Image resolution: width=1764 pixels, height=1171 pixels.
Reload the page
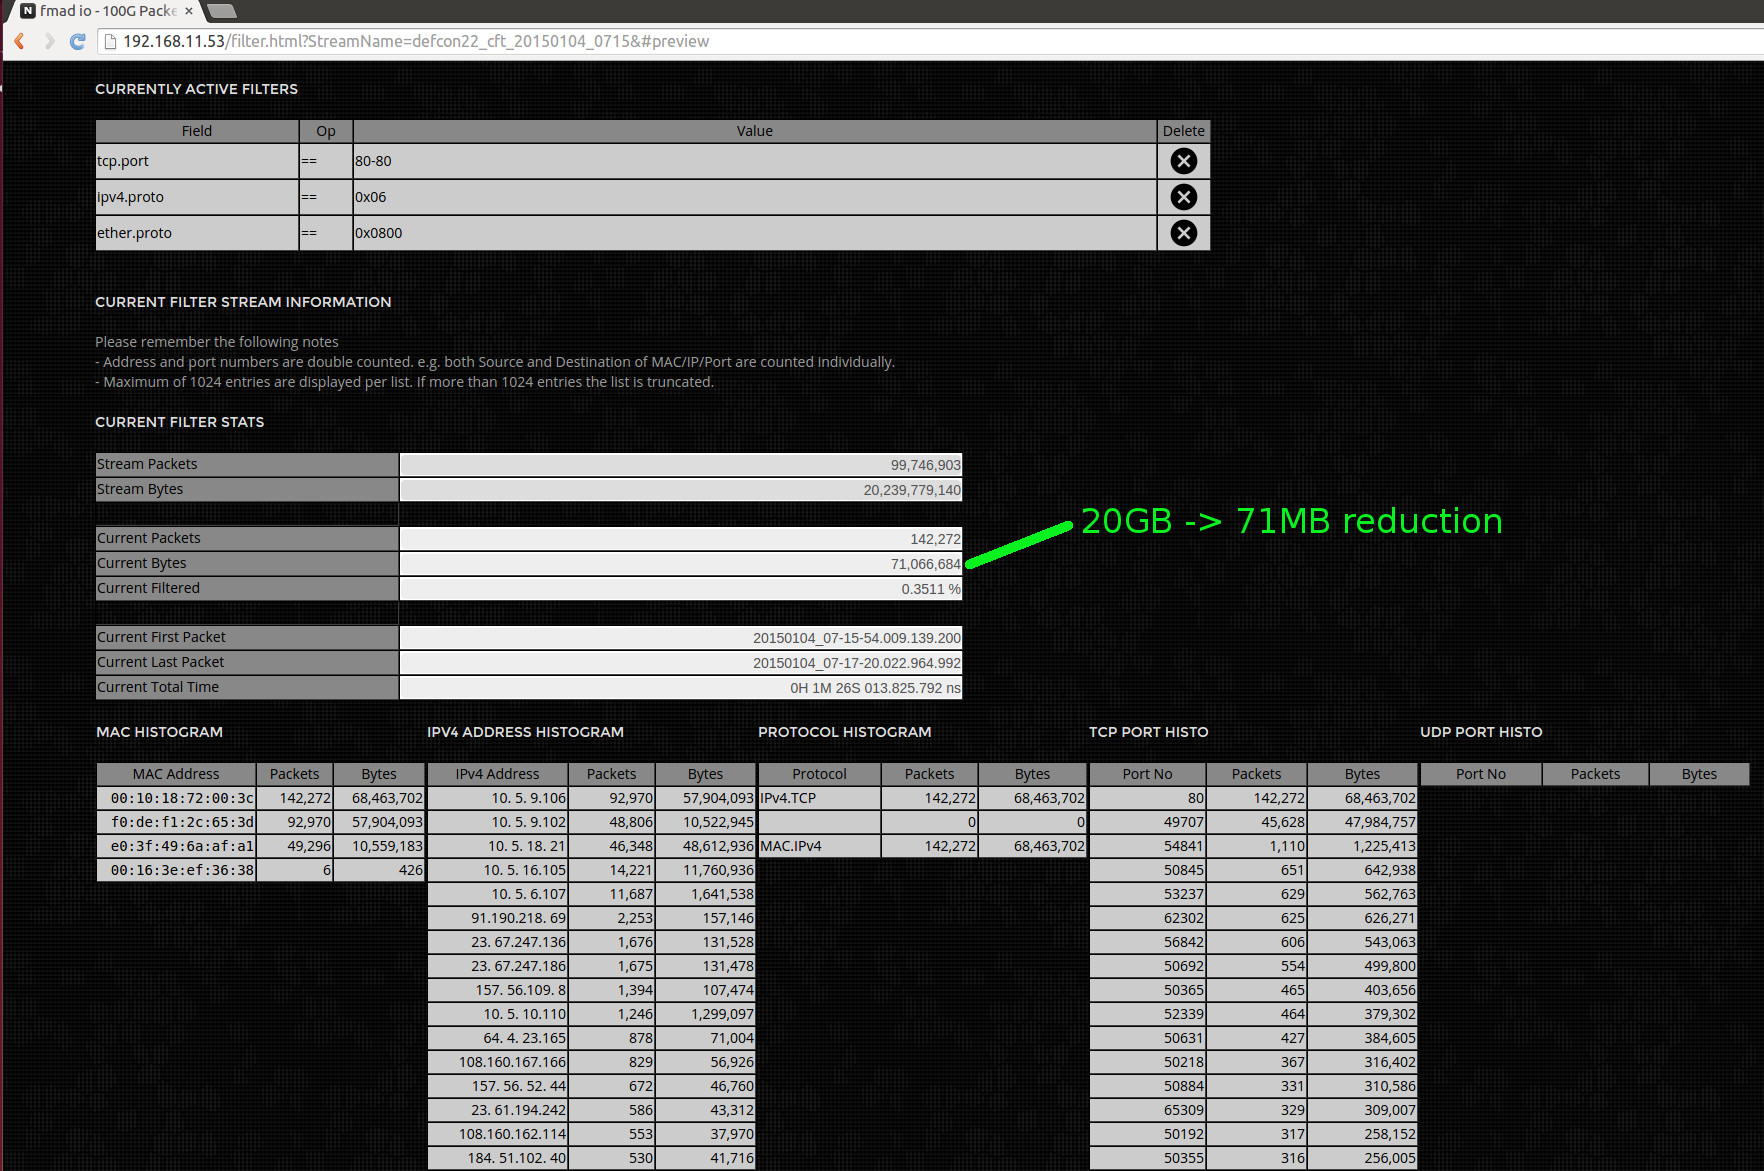[x=78, y=41]
